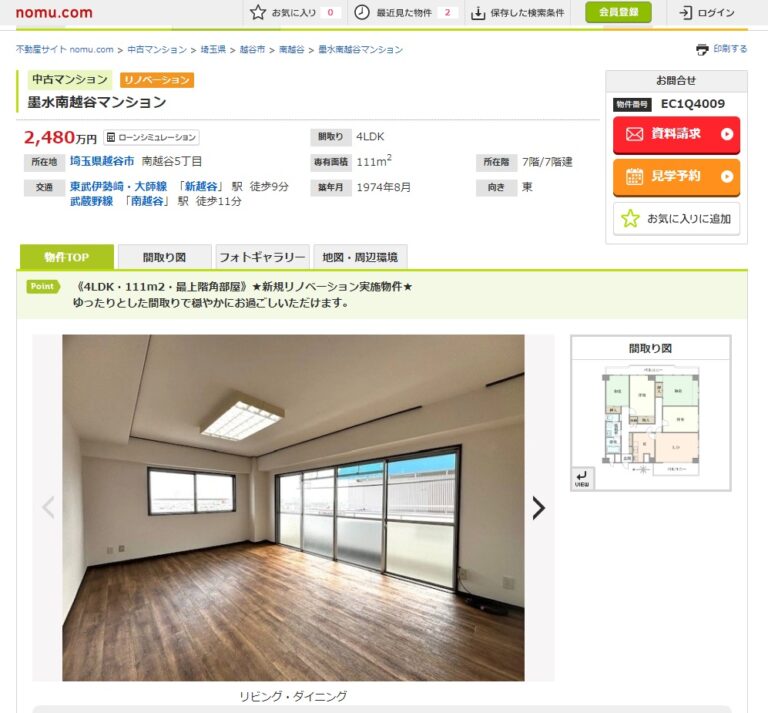The width and height of the screenshot is (768, 713).
Task: Follow the 埼玉県越谷市 location link
Action: pos(102,161)
